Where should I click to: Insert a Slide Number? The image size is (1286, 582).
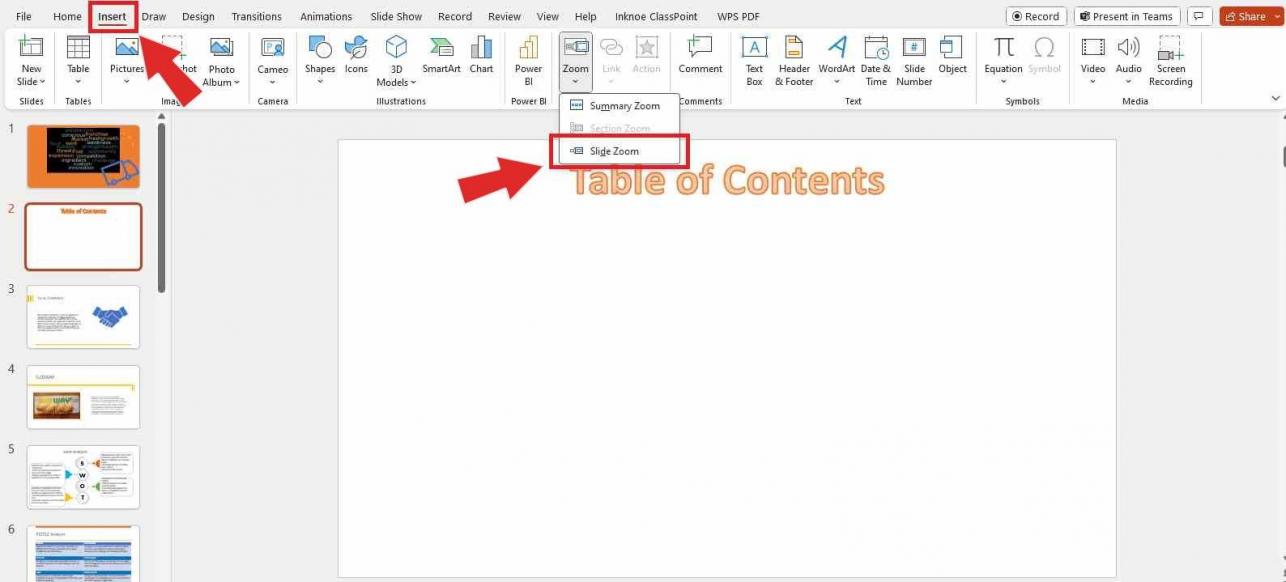pos(914,58)
